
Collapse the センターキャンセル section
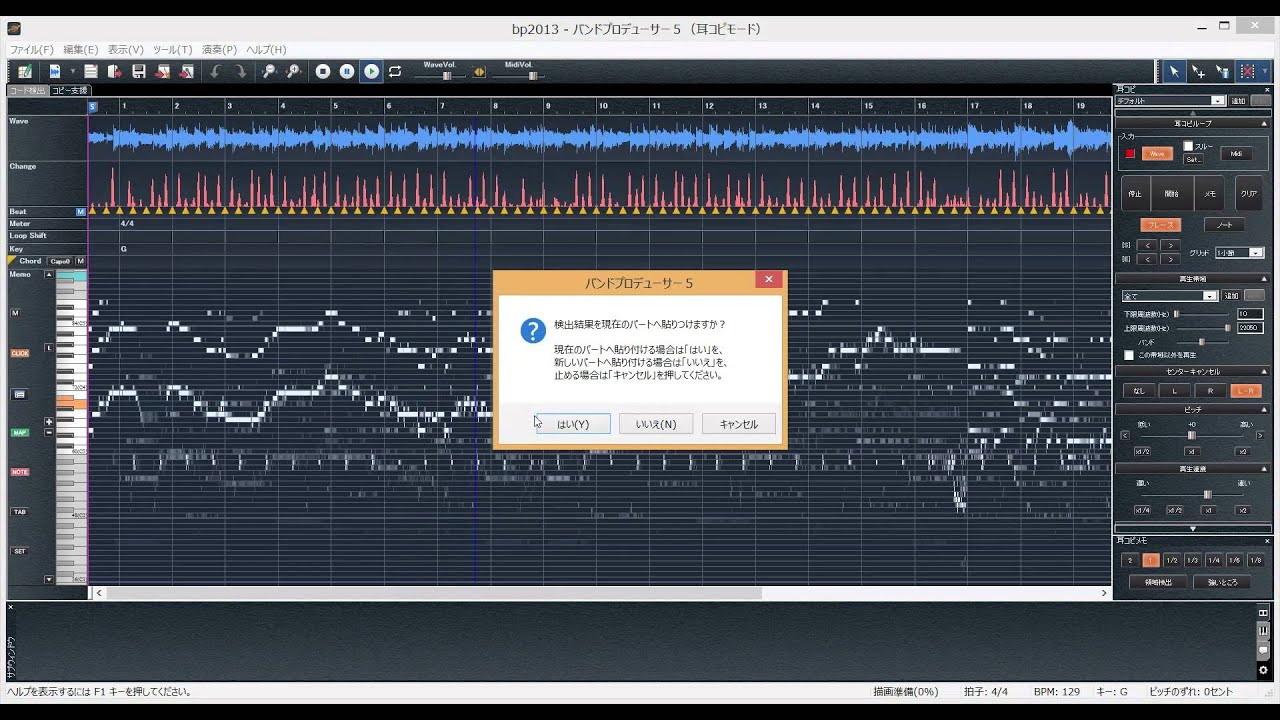pos(1264,372)
